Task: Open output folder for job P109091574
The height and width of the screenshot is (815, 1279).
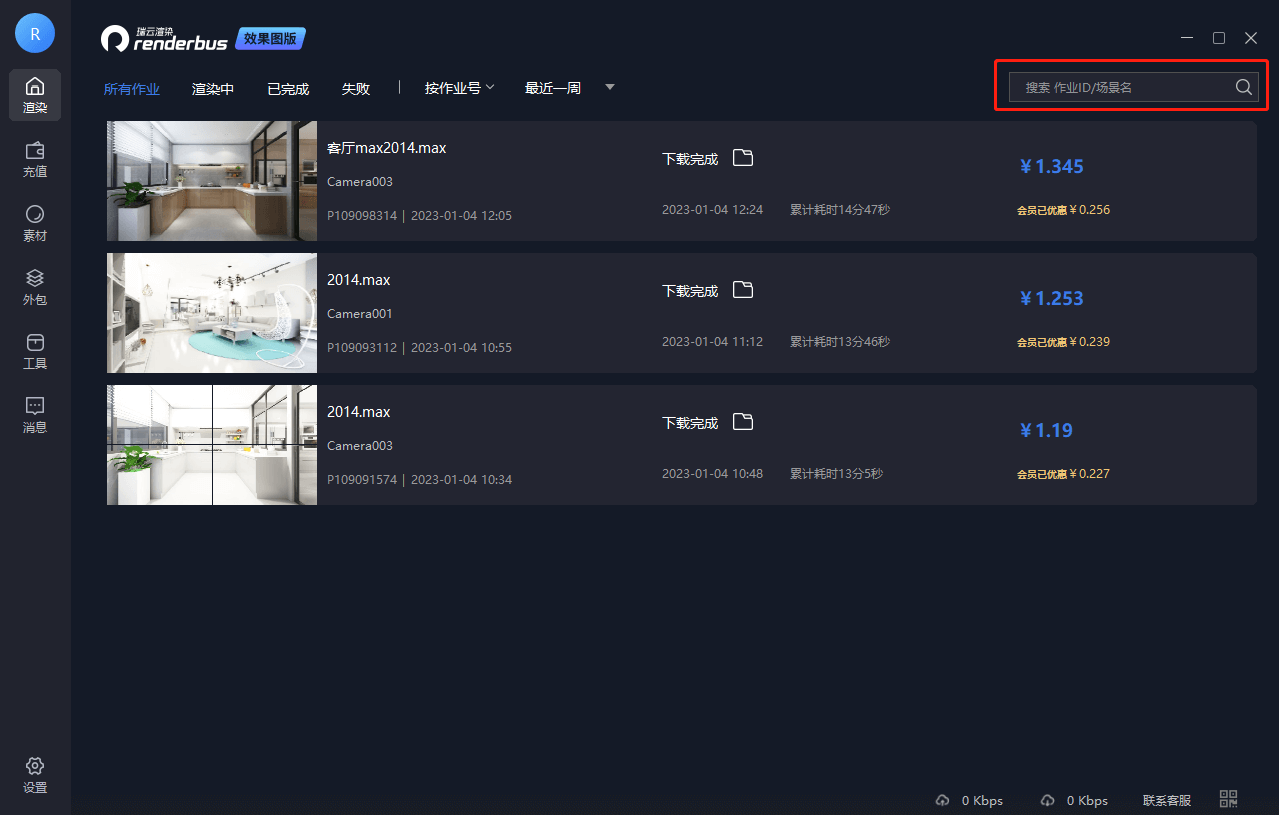Action: [742, 422]
